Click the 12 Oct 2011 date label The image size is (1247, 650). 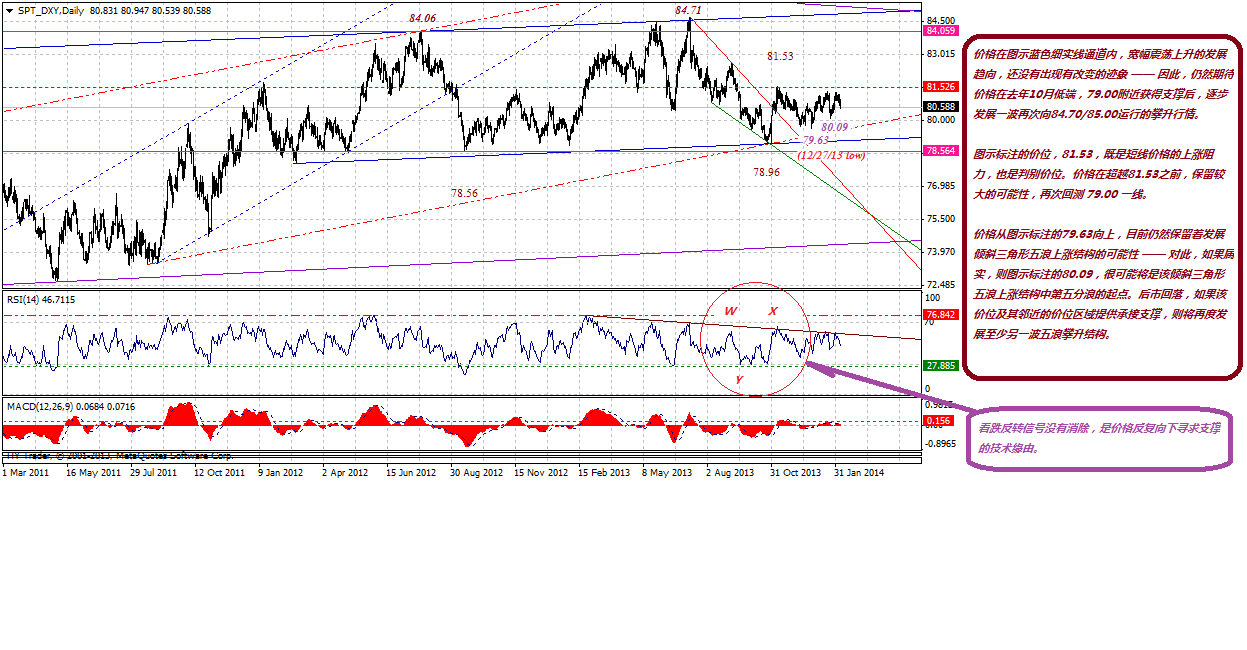[x=221, y=472]
